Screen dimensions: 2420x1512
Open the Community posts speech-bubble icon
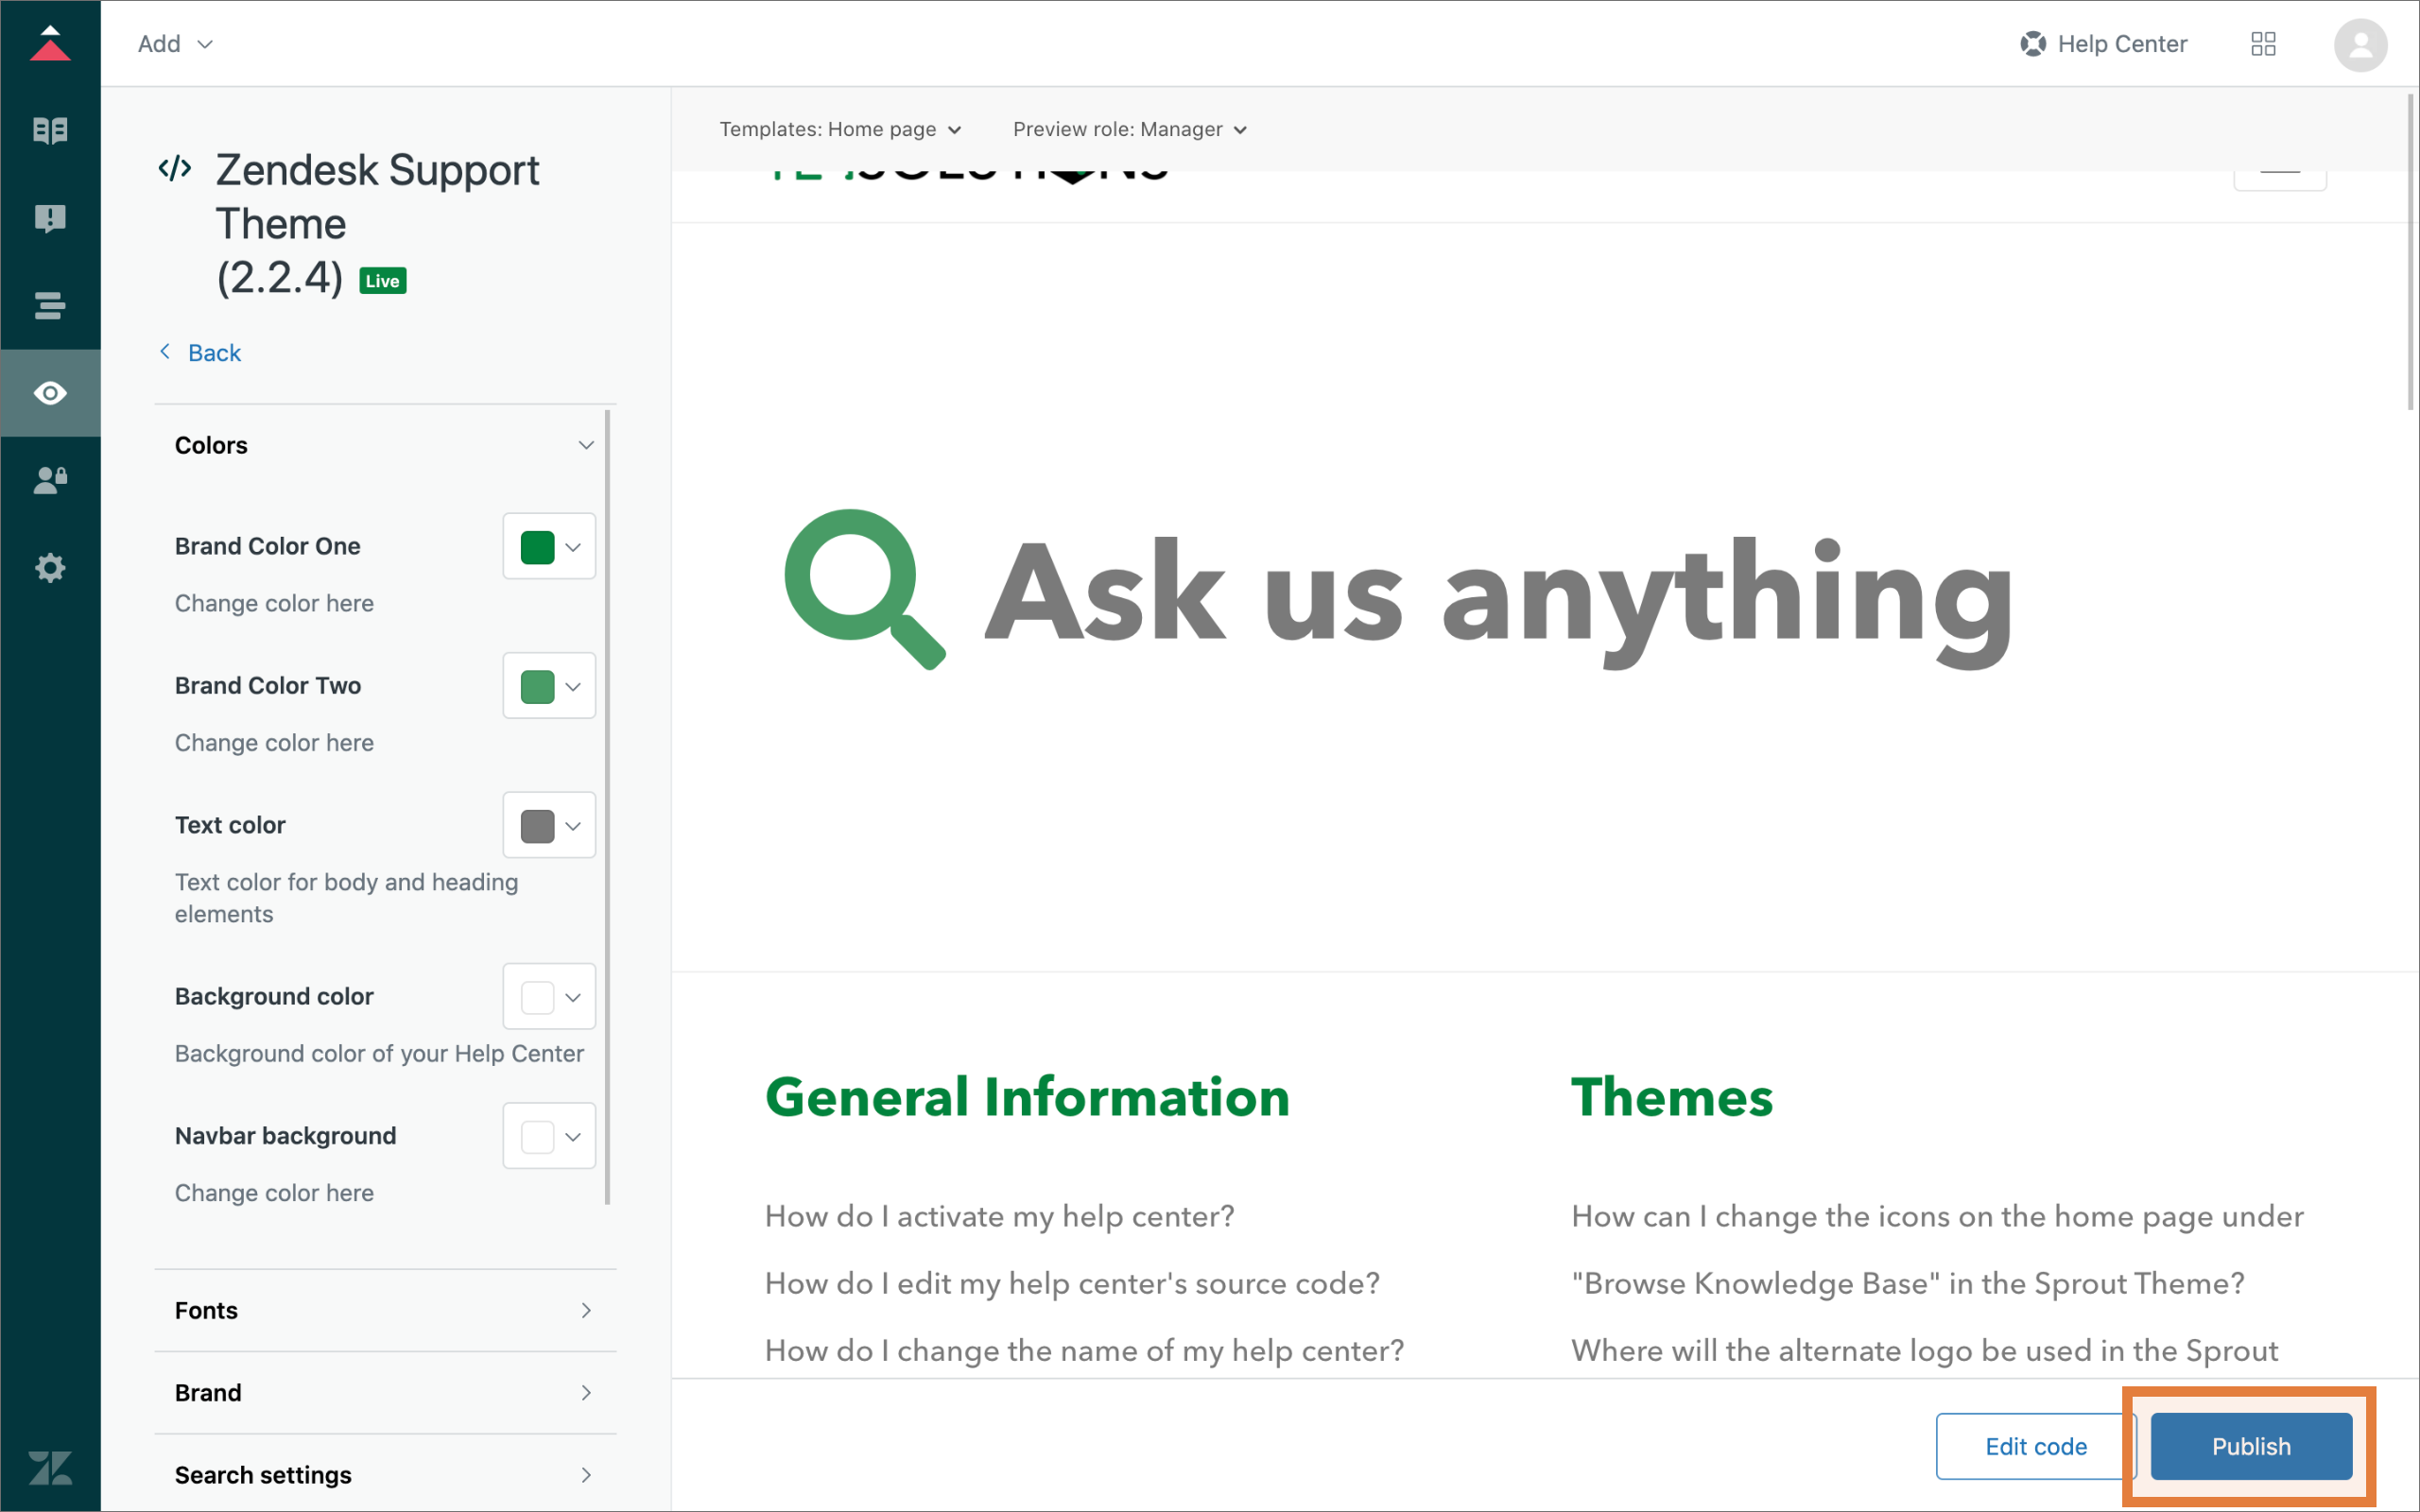(50, 218)
